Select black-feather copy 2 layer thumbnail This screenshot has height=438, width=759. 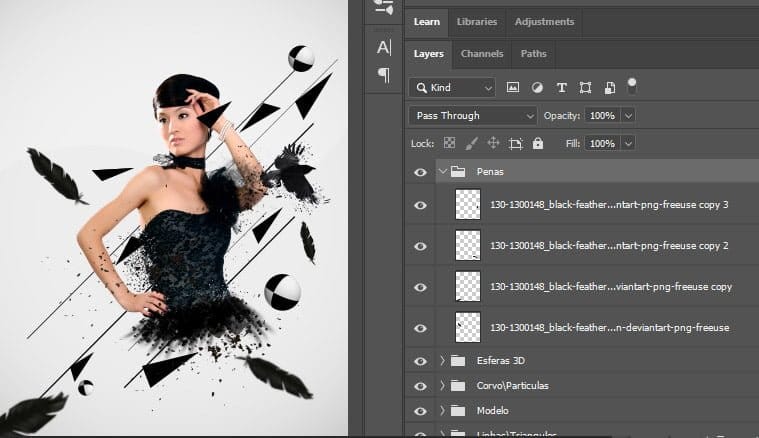(468, 246)
